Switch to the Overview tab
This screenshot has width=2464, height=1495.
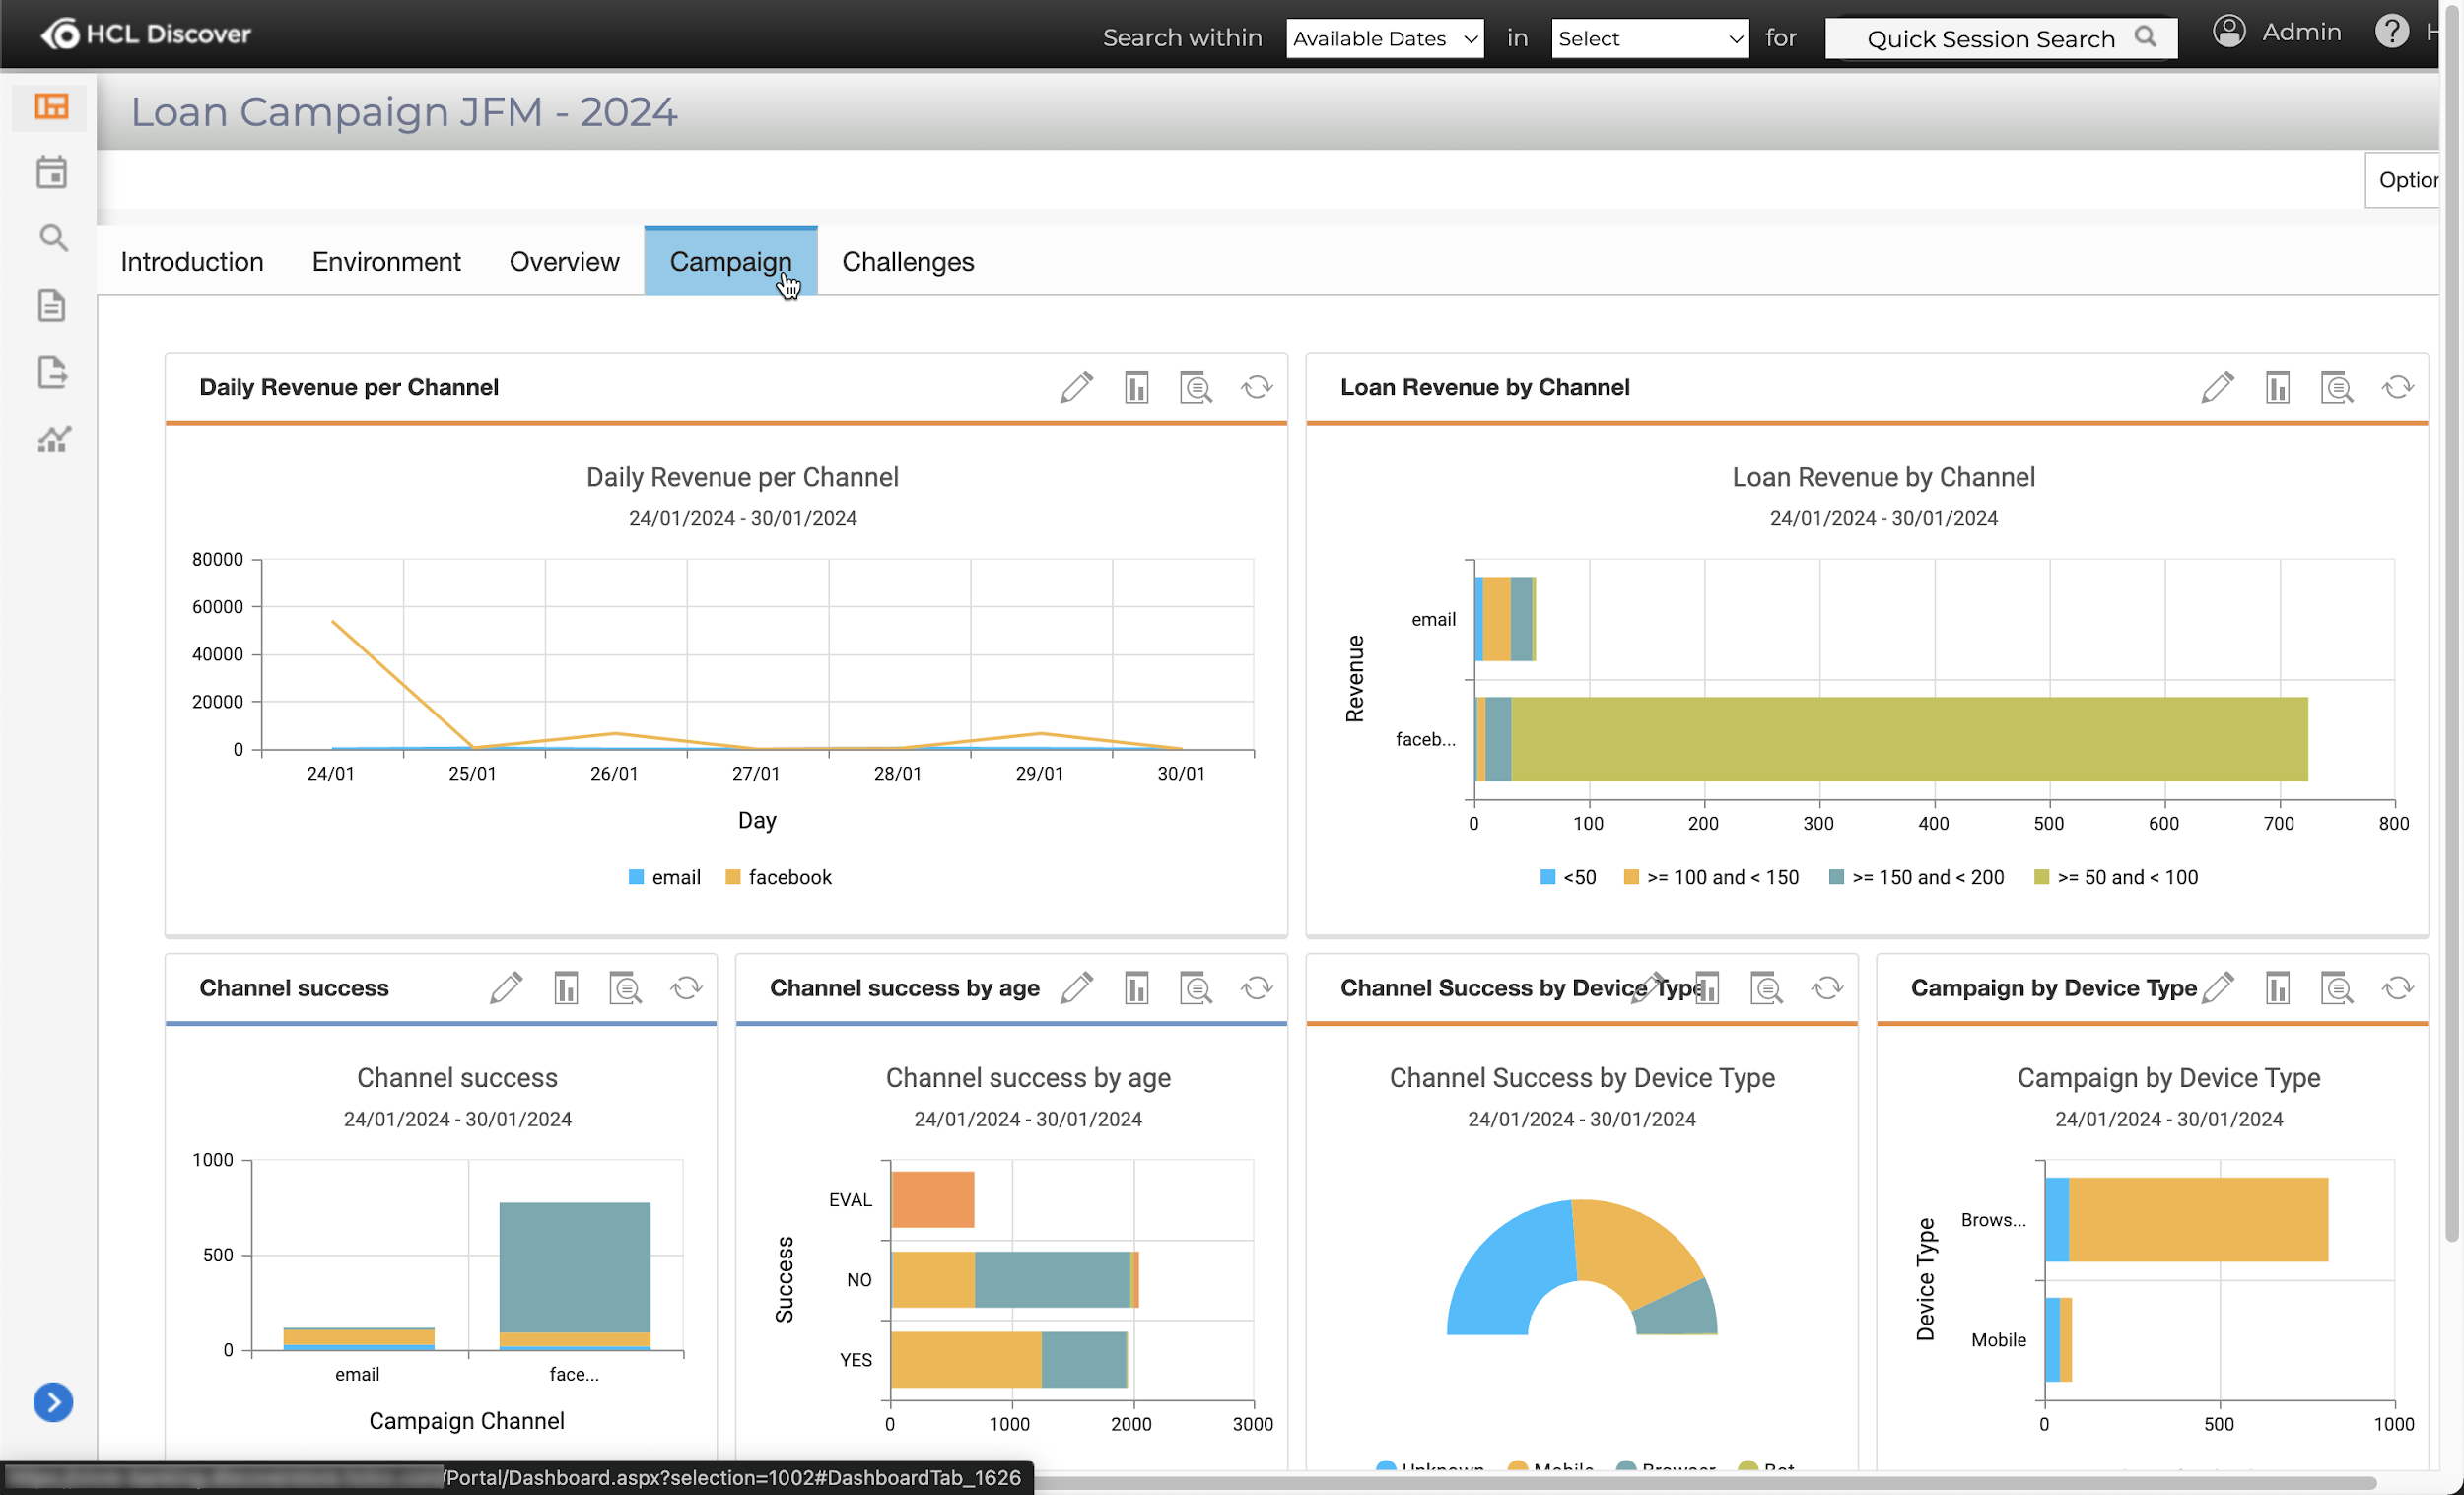564,262
